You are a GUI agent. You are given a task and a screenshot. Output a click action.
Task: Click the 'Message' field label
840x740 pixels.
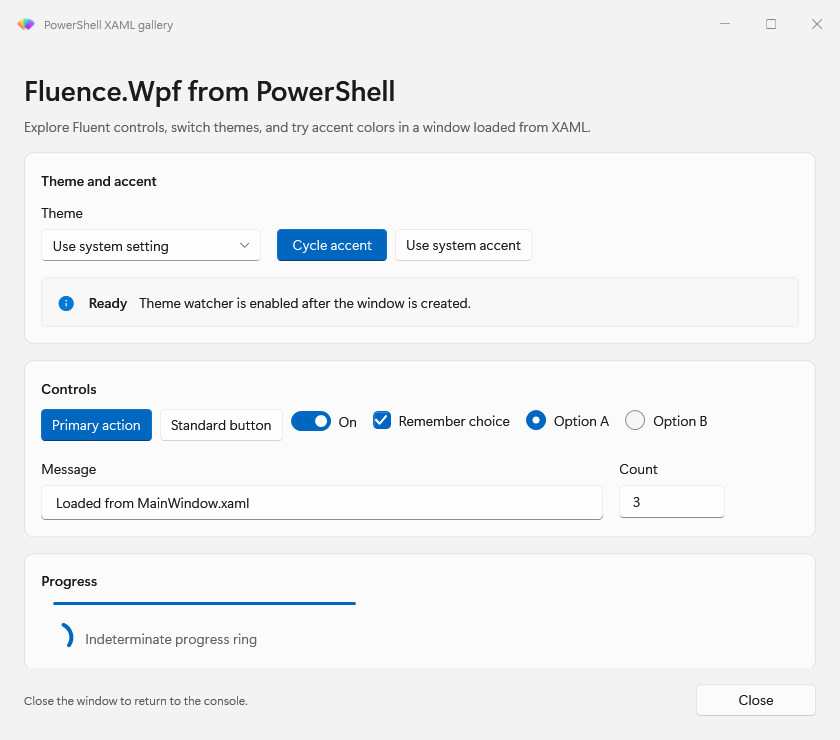click(69, 469)
